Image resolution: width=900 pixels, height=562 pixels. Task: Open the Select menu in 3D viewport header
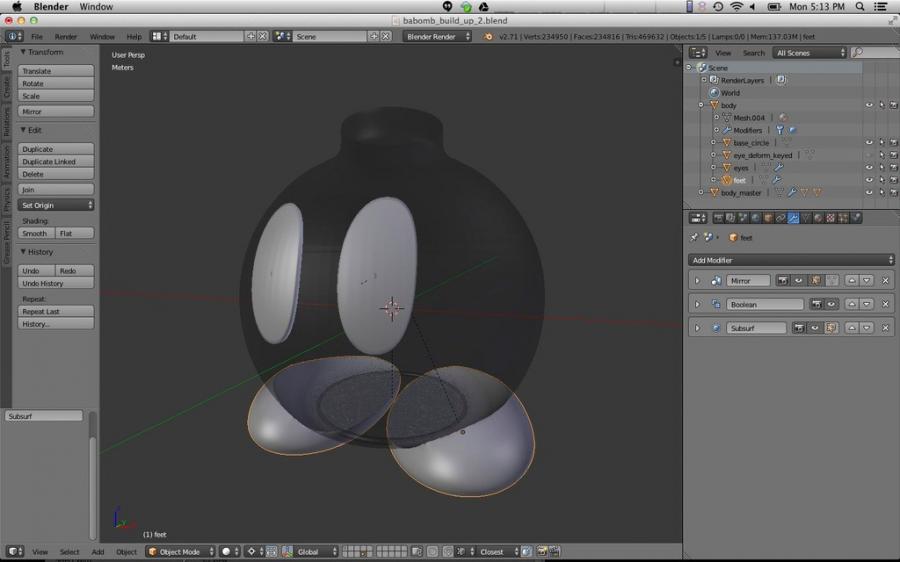click(69, 552)
